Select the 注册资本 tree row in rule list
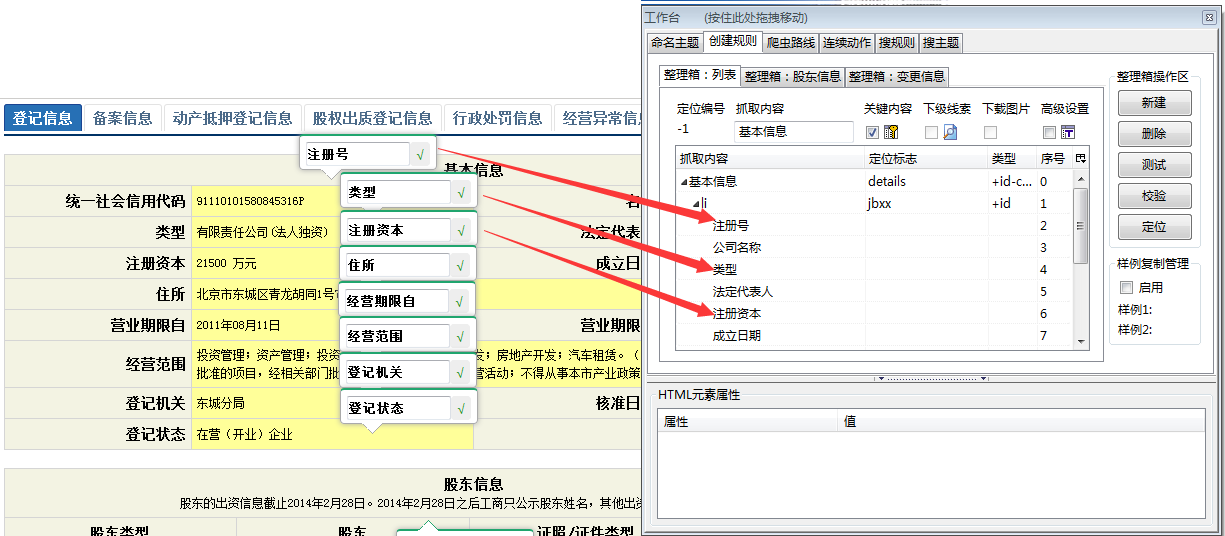Image resolution: width=1225 pixels, height=536 pixels. pyautogui.click(x=875, y=314)
